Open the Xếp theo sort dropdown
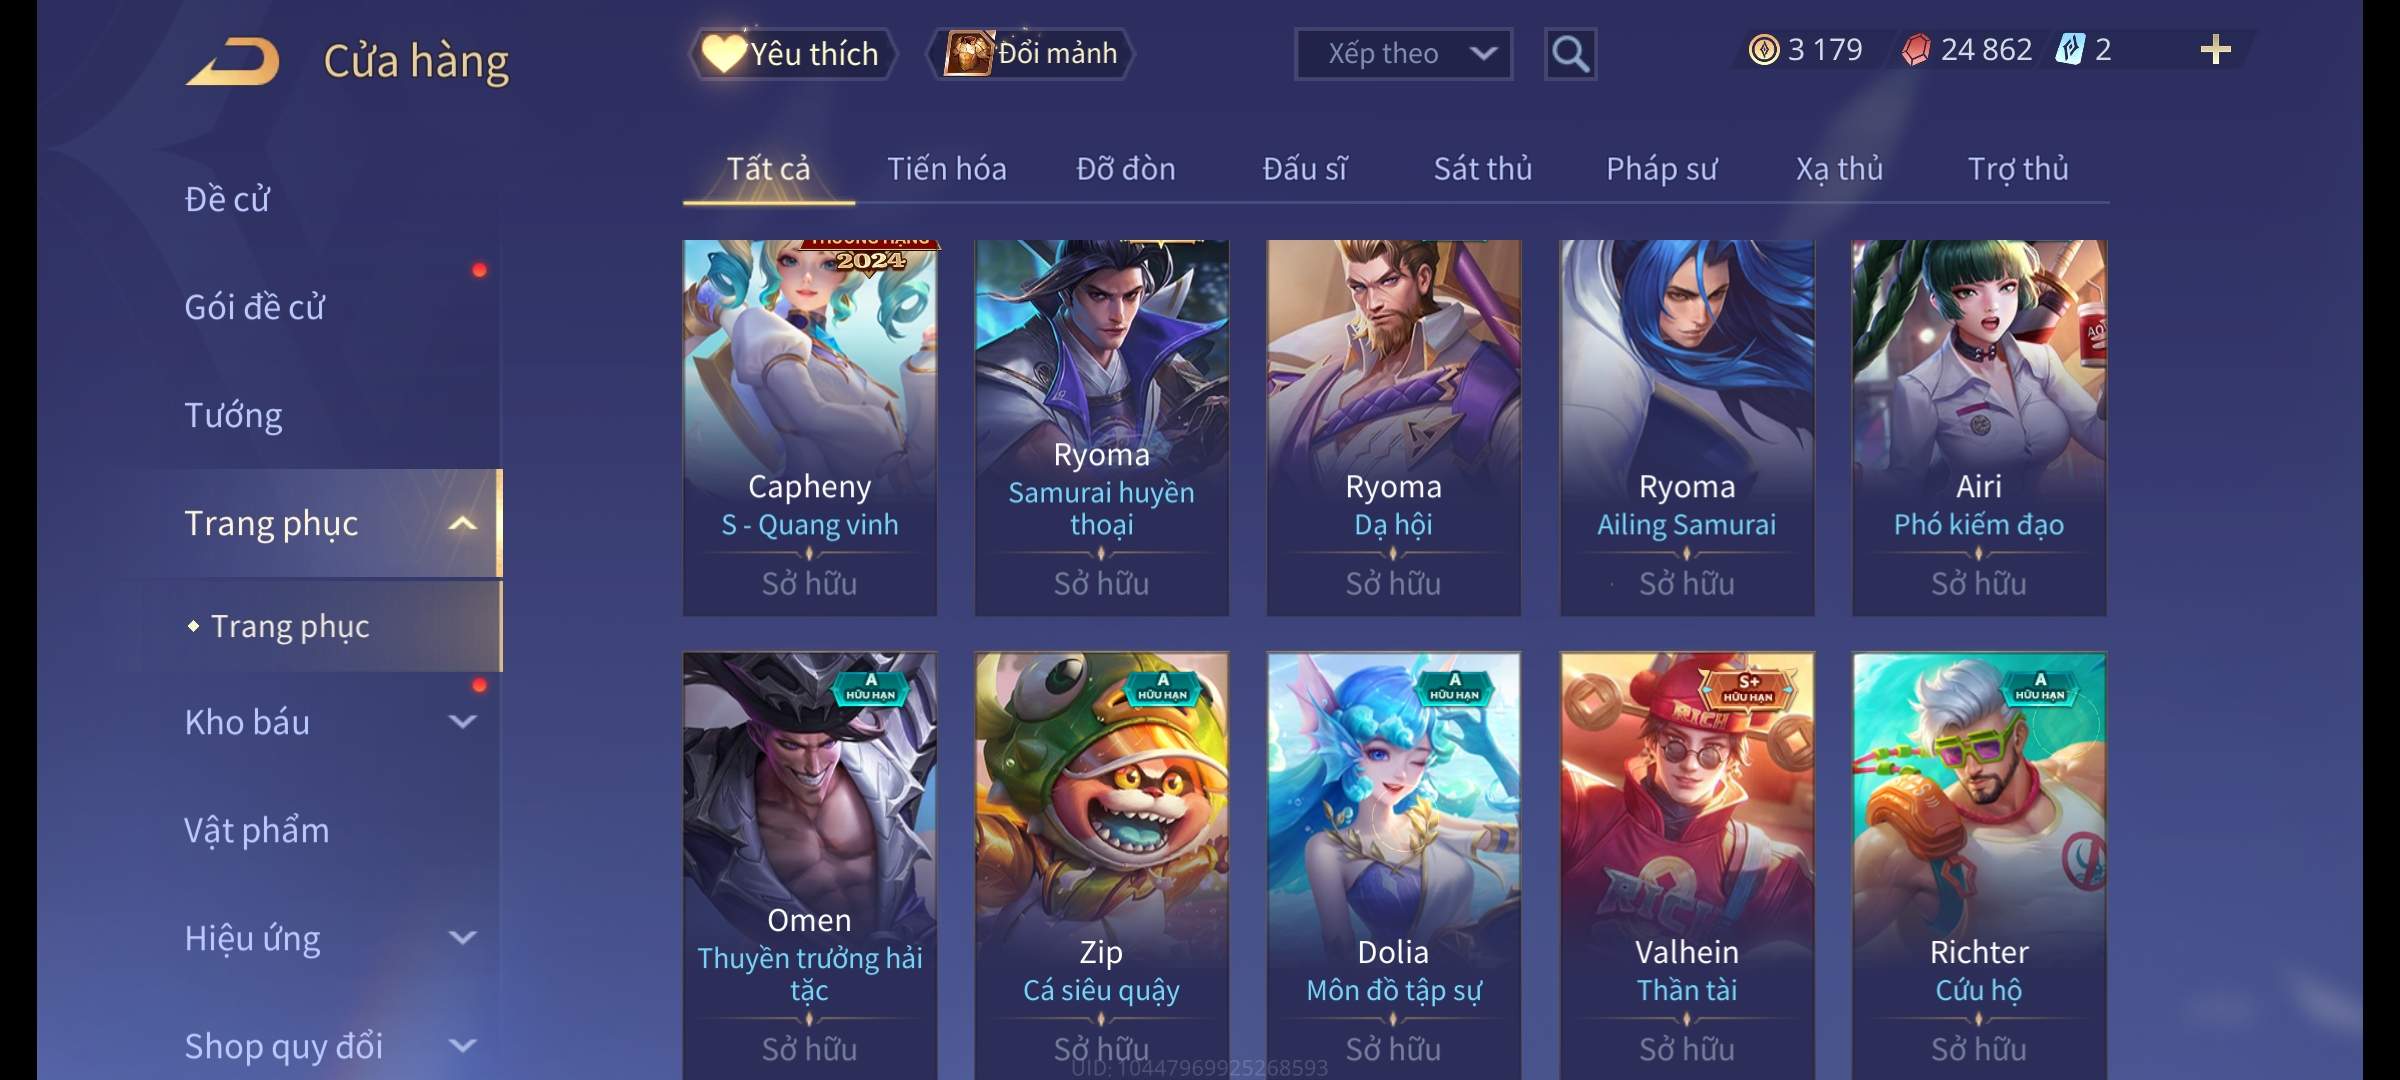Screen dimensions: 2400x1080 click(1403, 54)
